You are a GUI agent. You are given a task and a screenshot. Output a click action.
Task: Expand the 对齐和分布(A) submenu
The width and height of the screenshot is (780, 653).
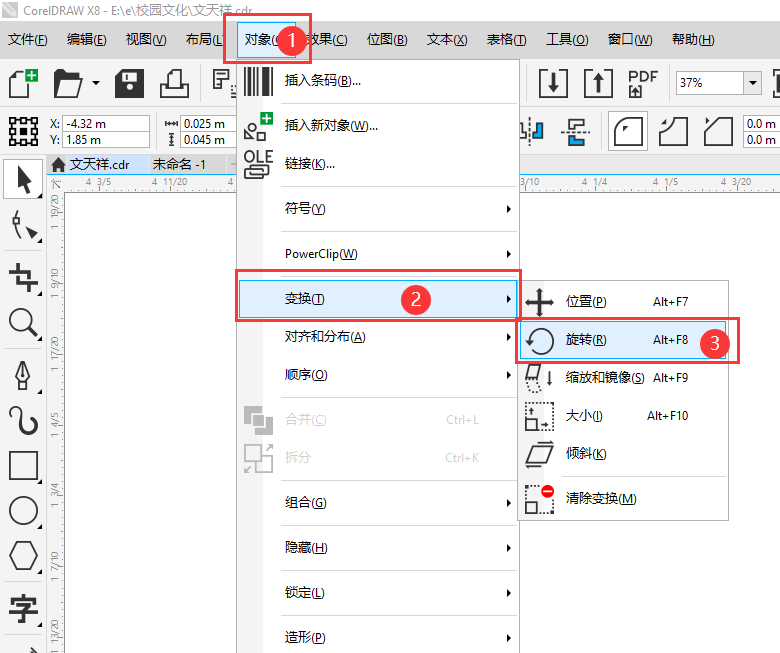tap(378, 337)
